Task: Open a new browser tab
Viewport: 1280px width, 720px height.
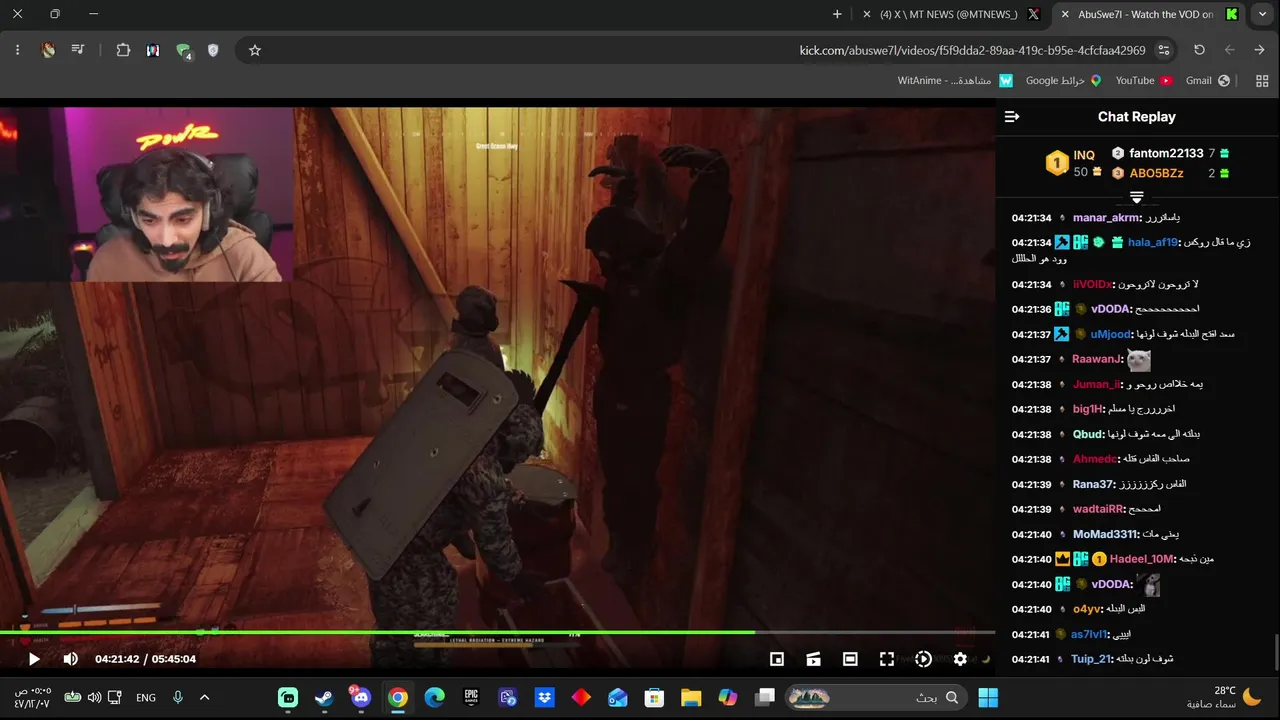Action: [837, 14]
